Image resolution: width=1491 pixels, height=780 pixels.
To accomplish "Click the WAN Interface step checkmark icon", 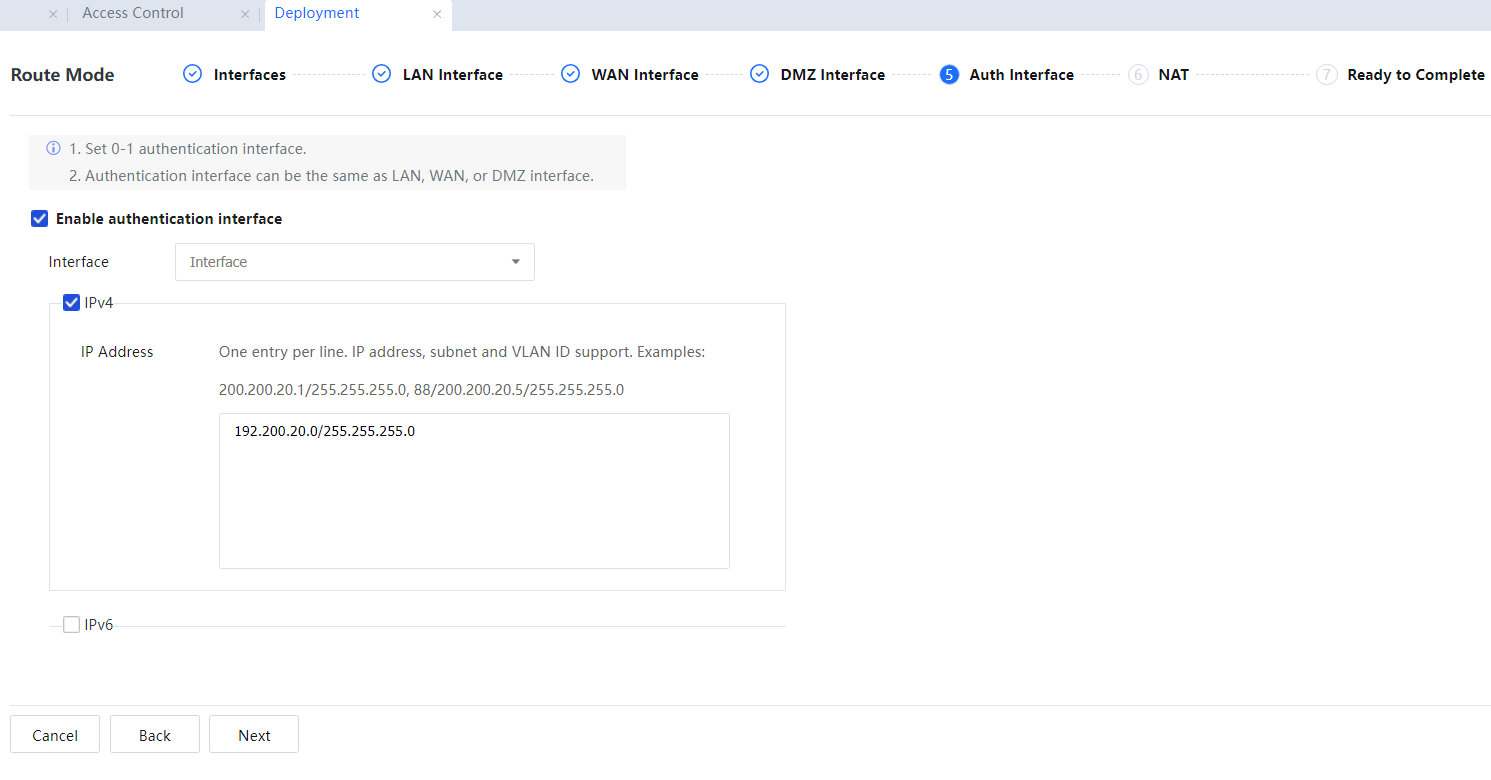I will [570, 74].
